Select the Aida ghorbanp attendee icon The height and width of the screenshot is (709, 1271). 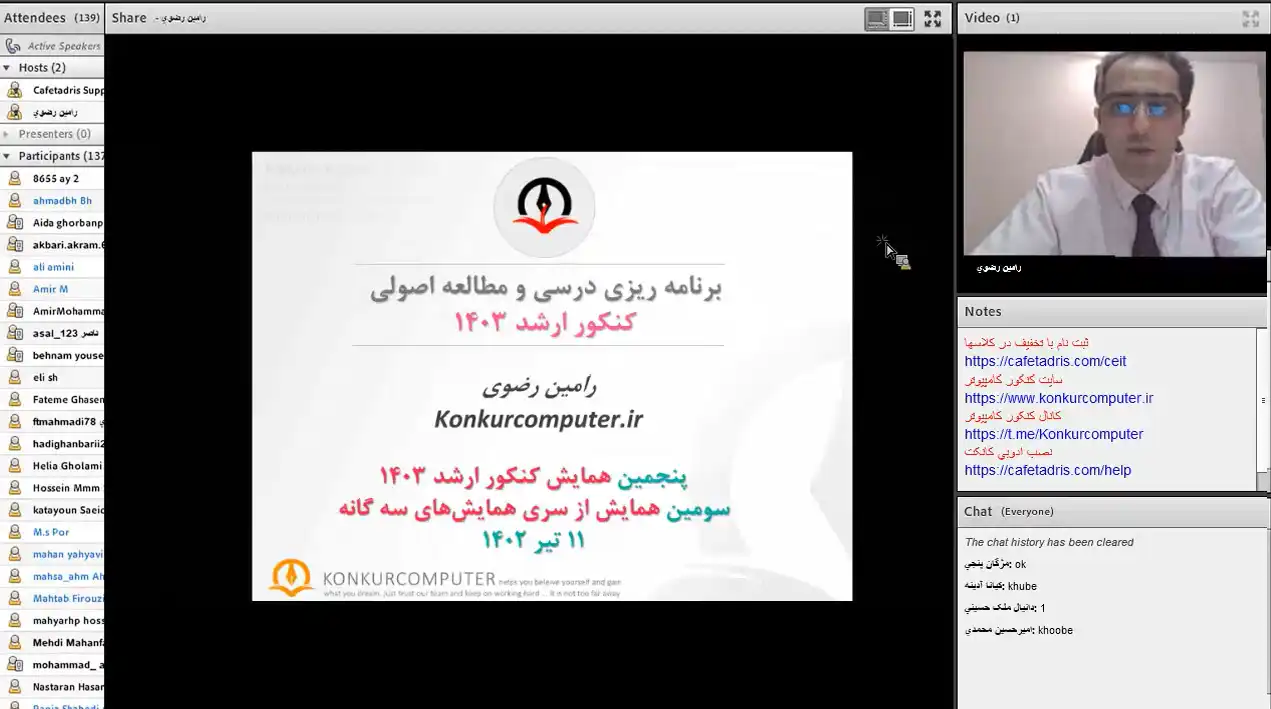coord(14,222)
